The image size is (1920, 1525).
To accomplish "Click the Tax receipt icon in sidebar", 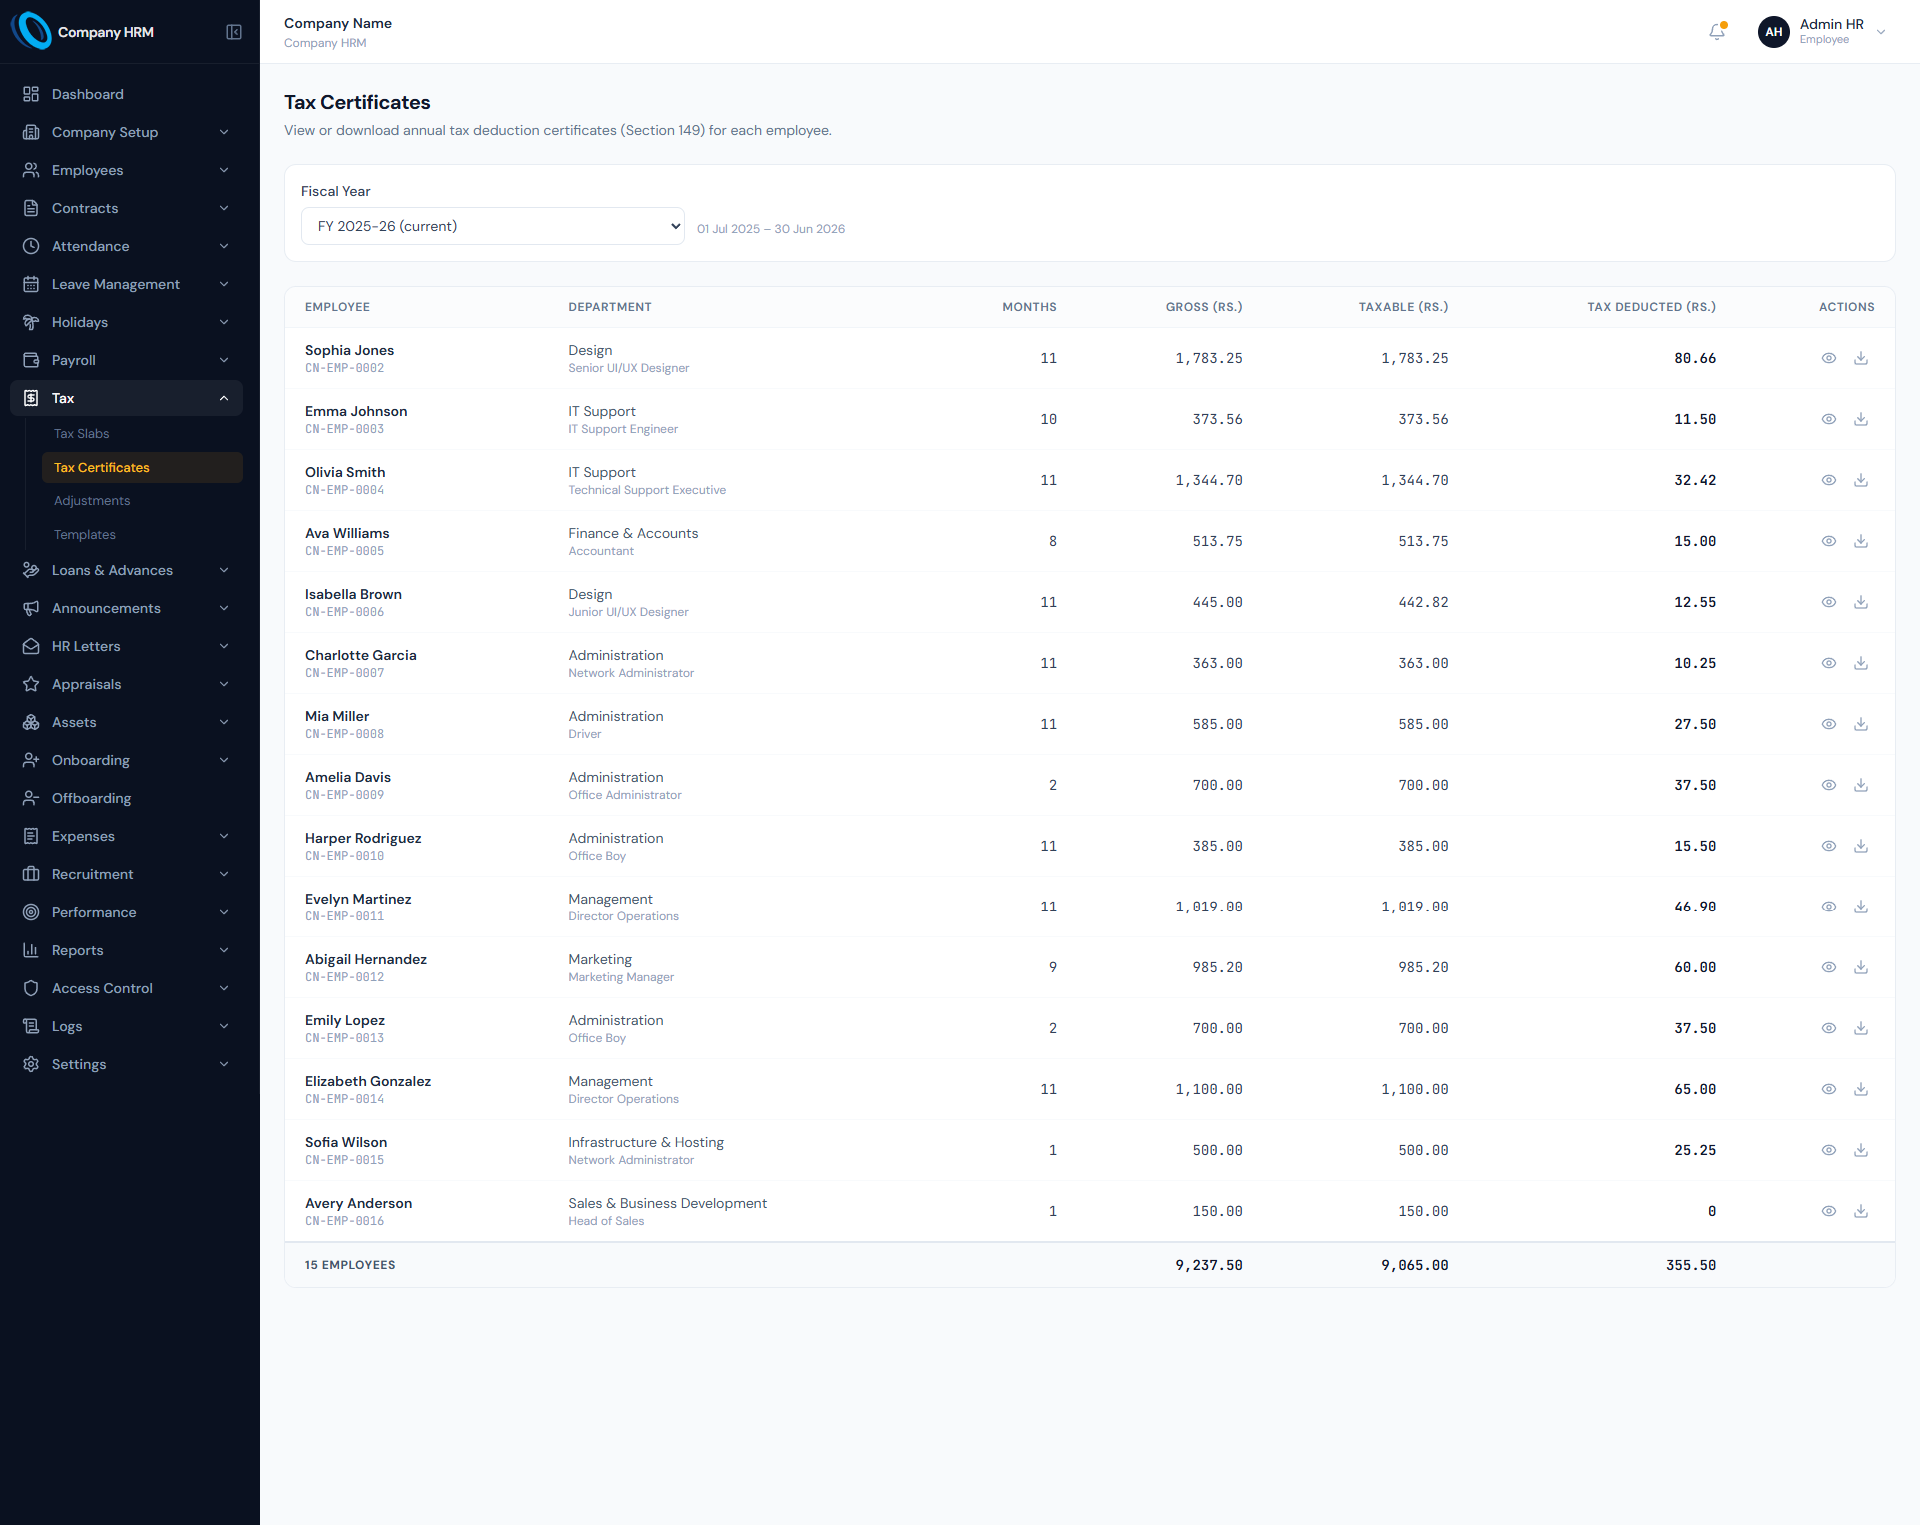I will point(31,398).
